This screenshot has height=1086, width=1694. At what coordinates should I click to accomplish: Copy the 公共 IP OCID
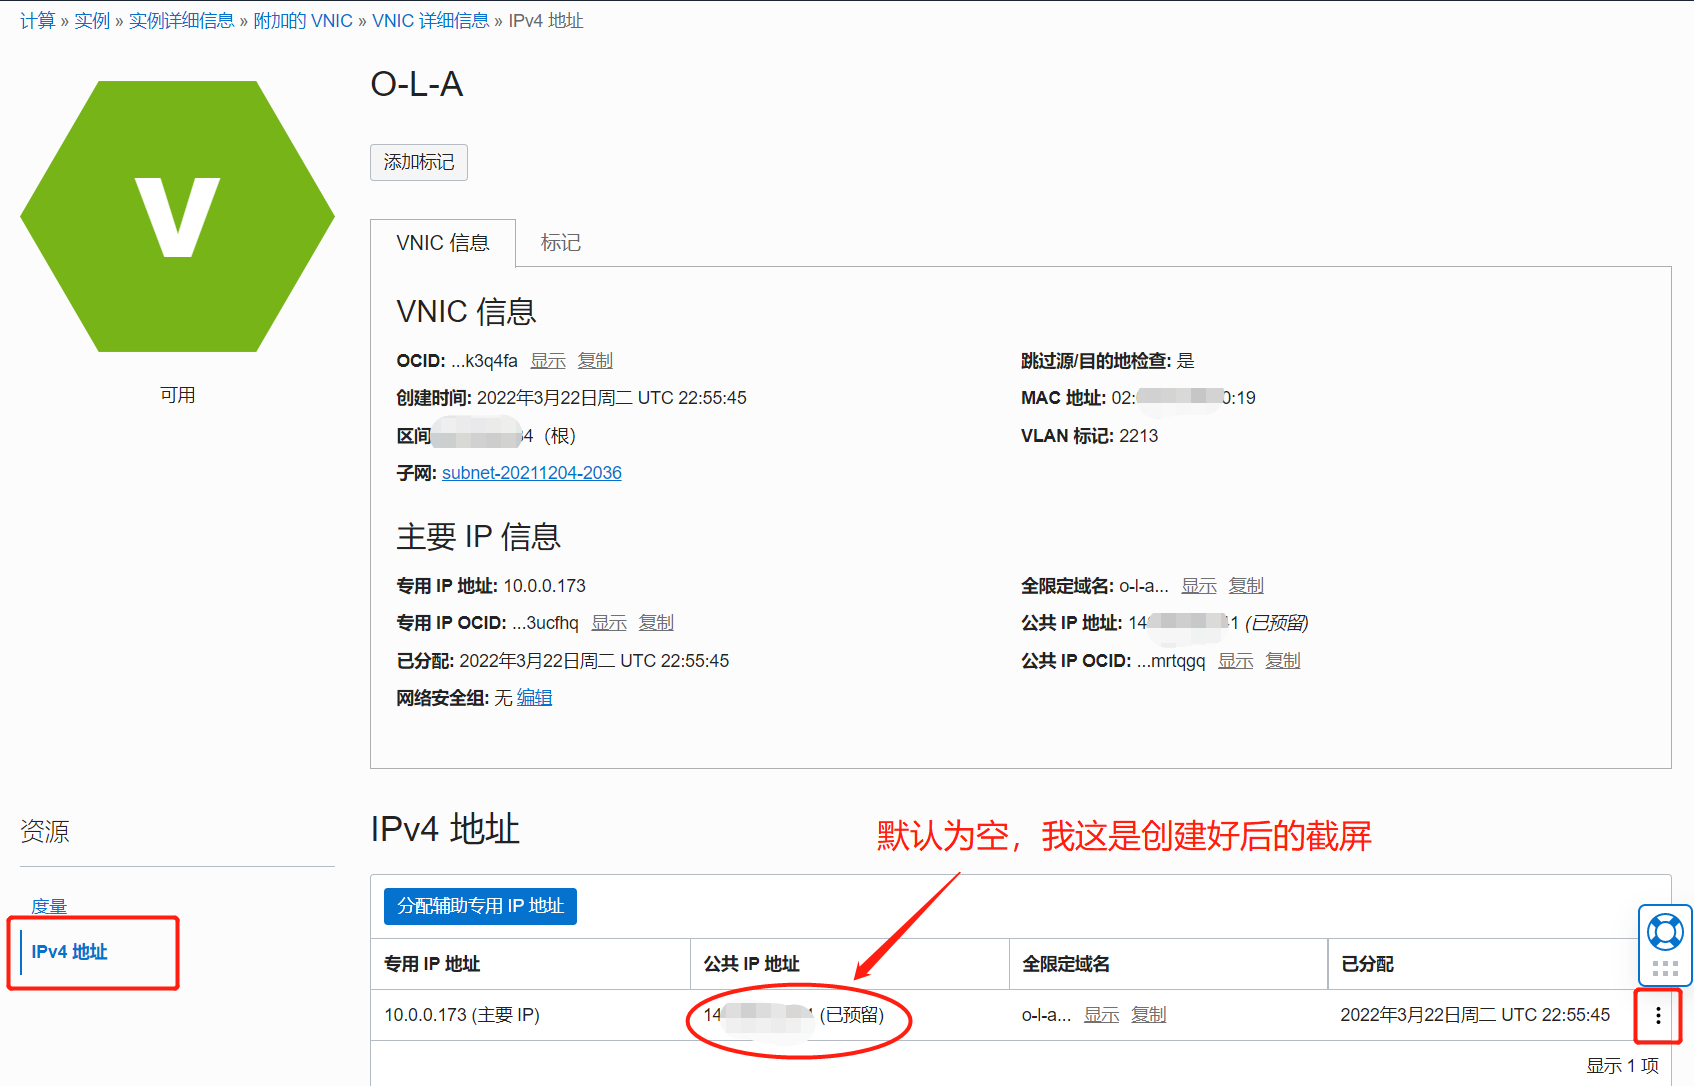(x=1283, y=661)
